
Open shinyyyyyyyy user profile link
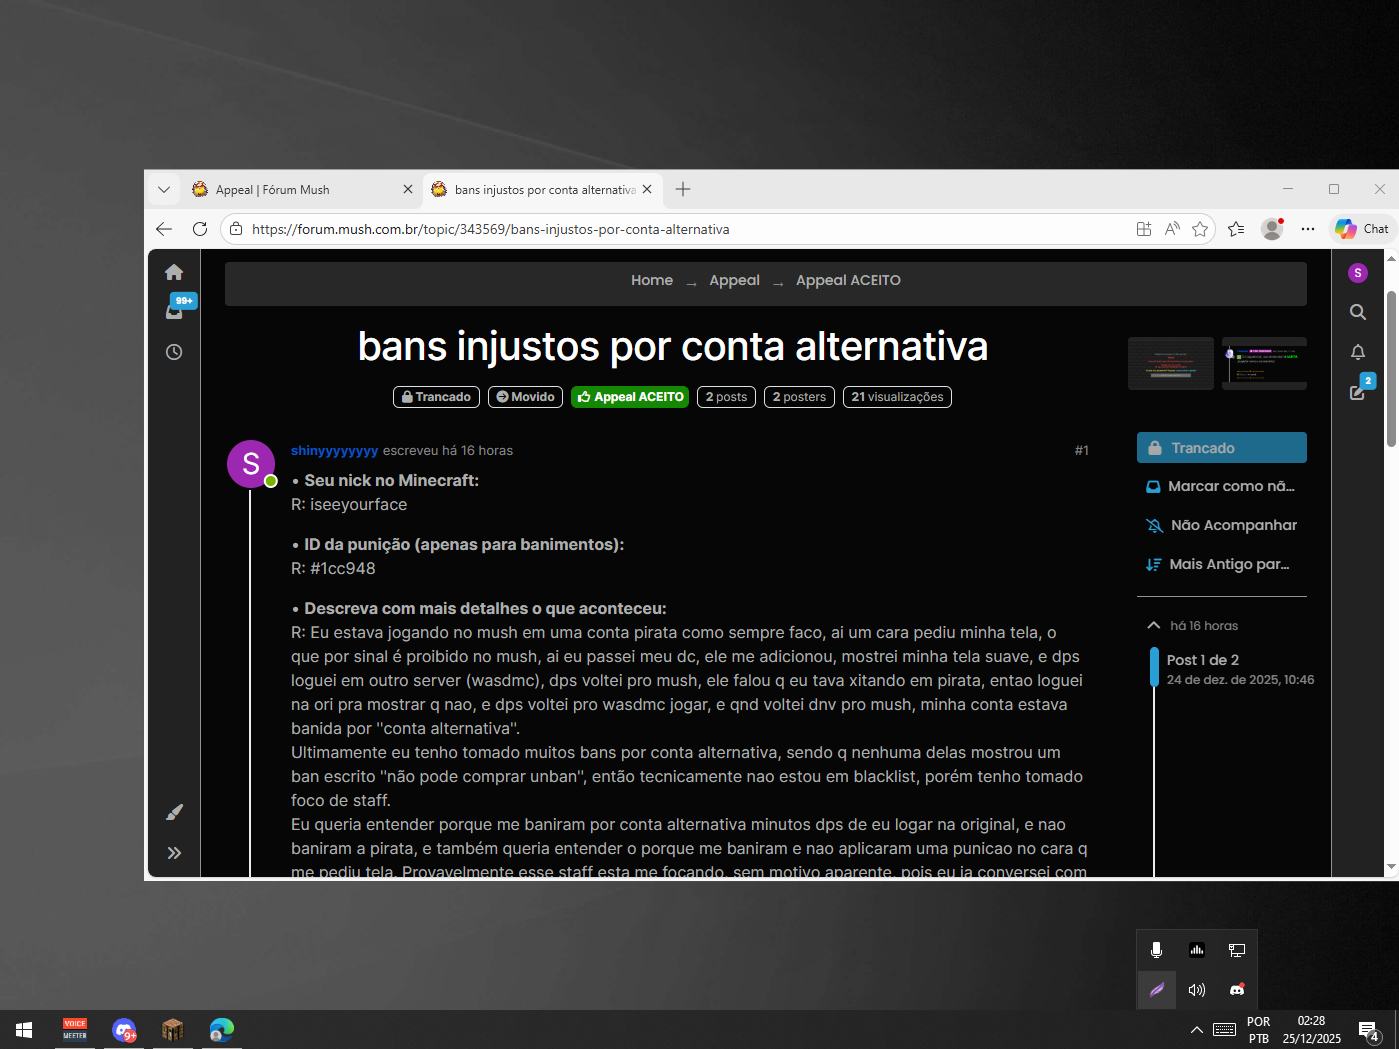[x=334, y=451]
